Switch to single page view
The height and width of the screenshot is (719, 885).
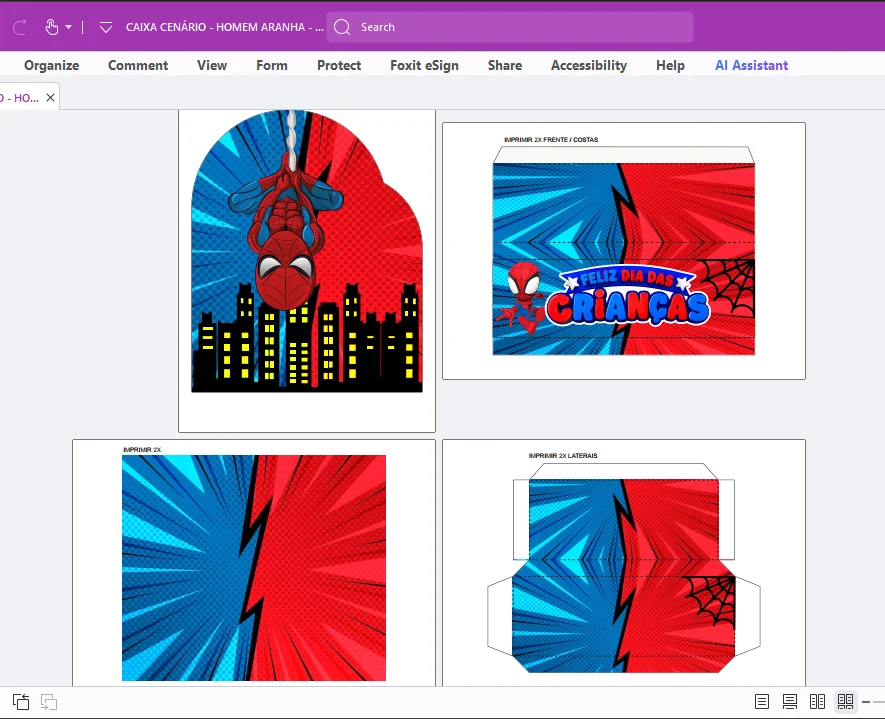pos(761,702)
